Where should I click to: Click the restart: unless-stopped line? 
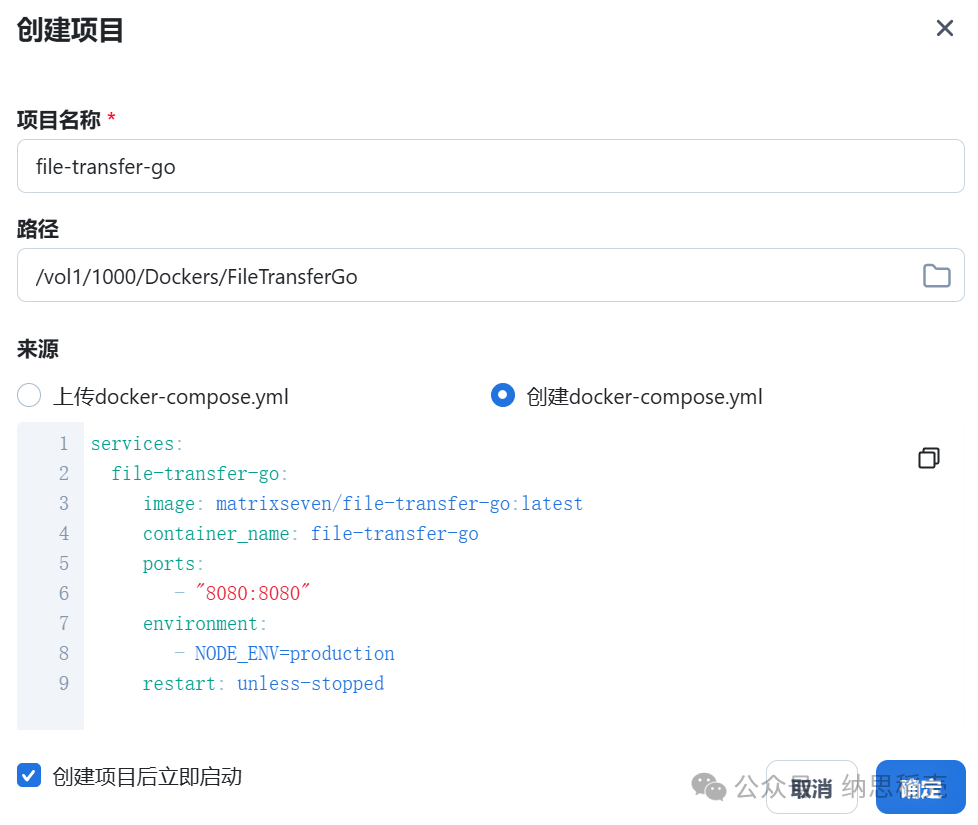(x=263, y=683)
